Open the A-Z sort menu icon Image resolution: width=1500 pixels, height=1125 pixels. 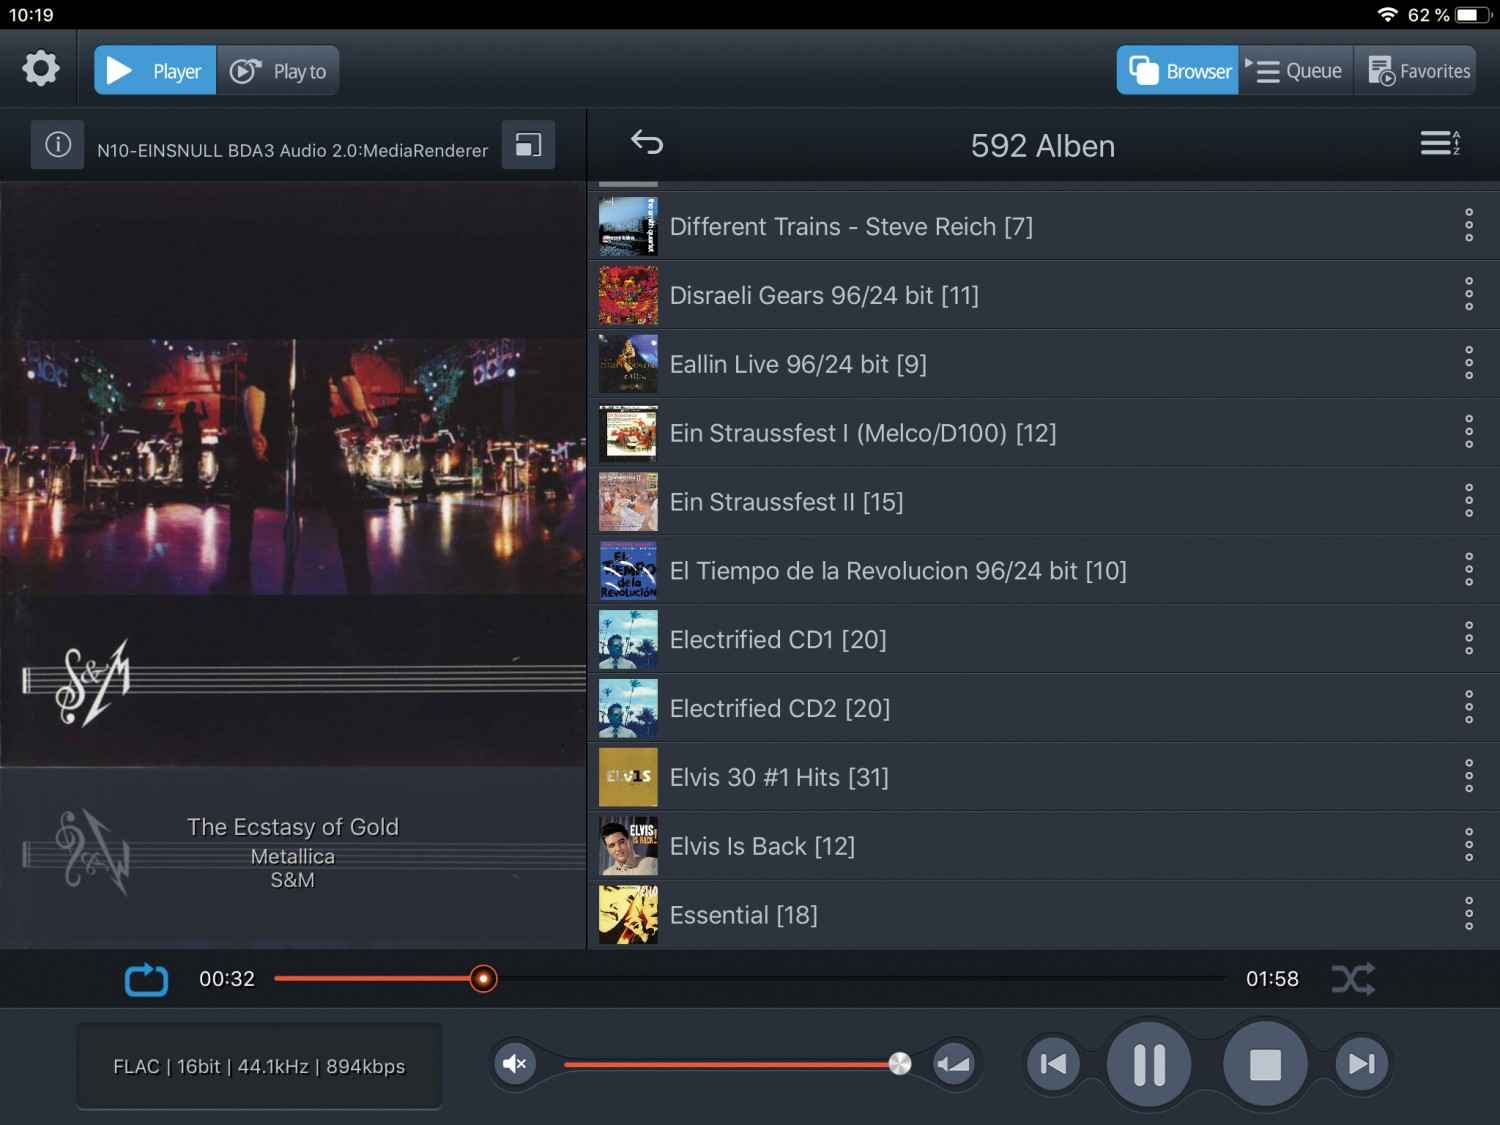(x=1440, y=143)
